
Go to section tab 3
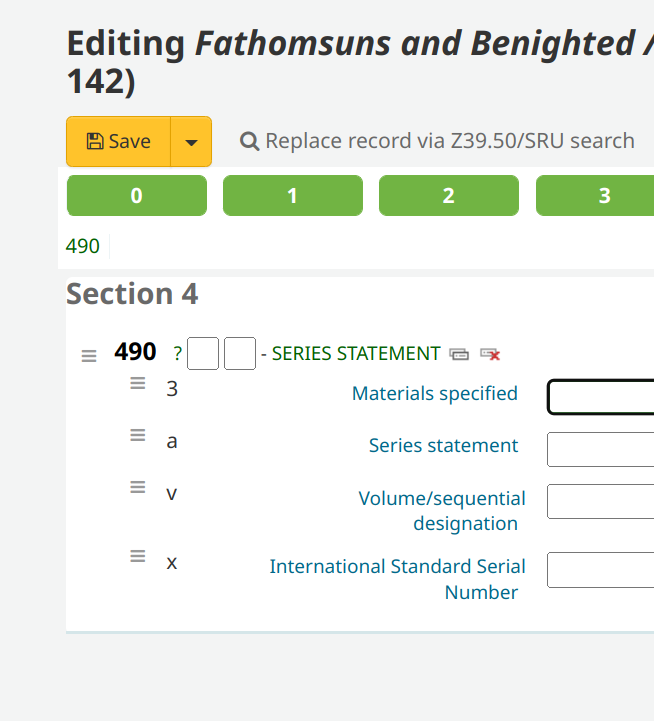(x=603, y=196)
